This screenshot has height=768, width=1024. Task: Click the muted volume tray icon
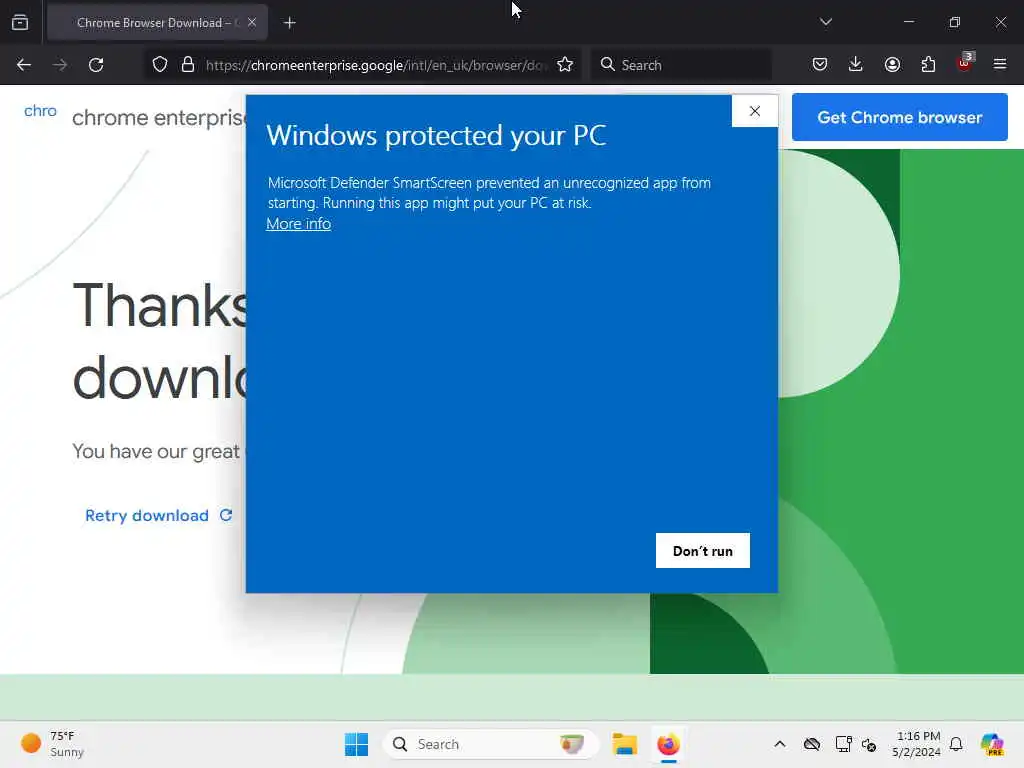tap(869, 744)
